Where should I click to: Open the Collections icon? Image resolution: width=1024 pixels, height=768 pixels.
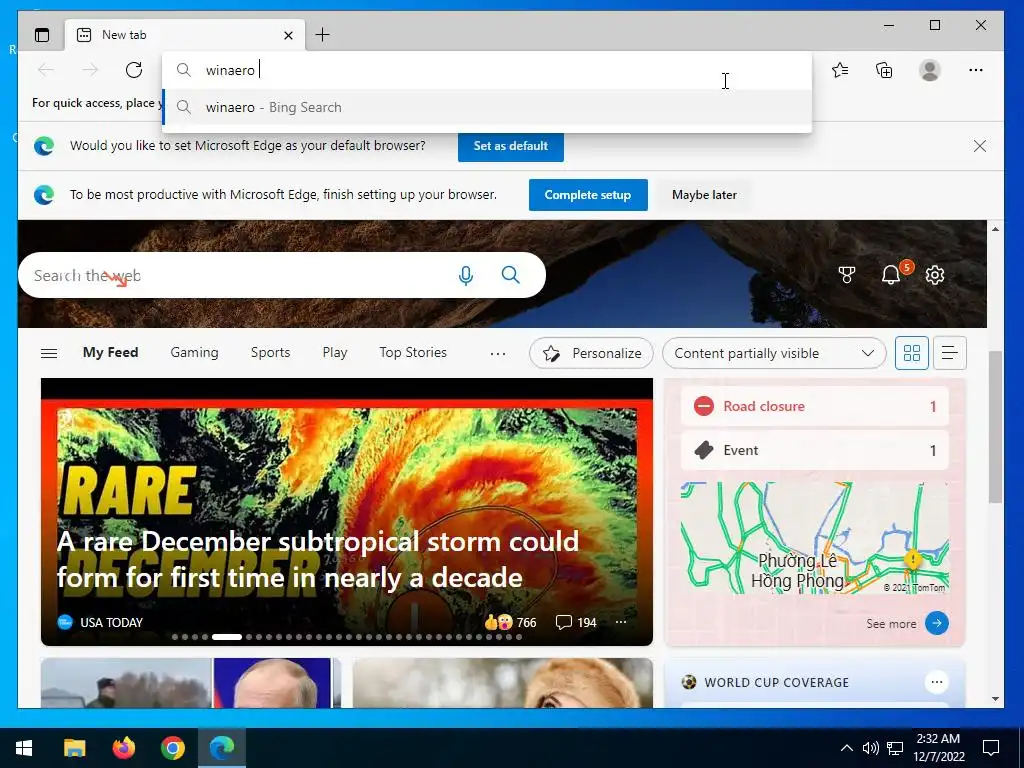tap(884, 70)
